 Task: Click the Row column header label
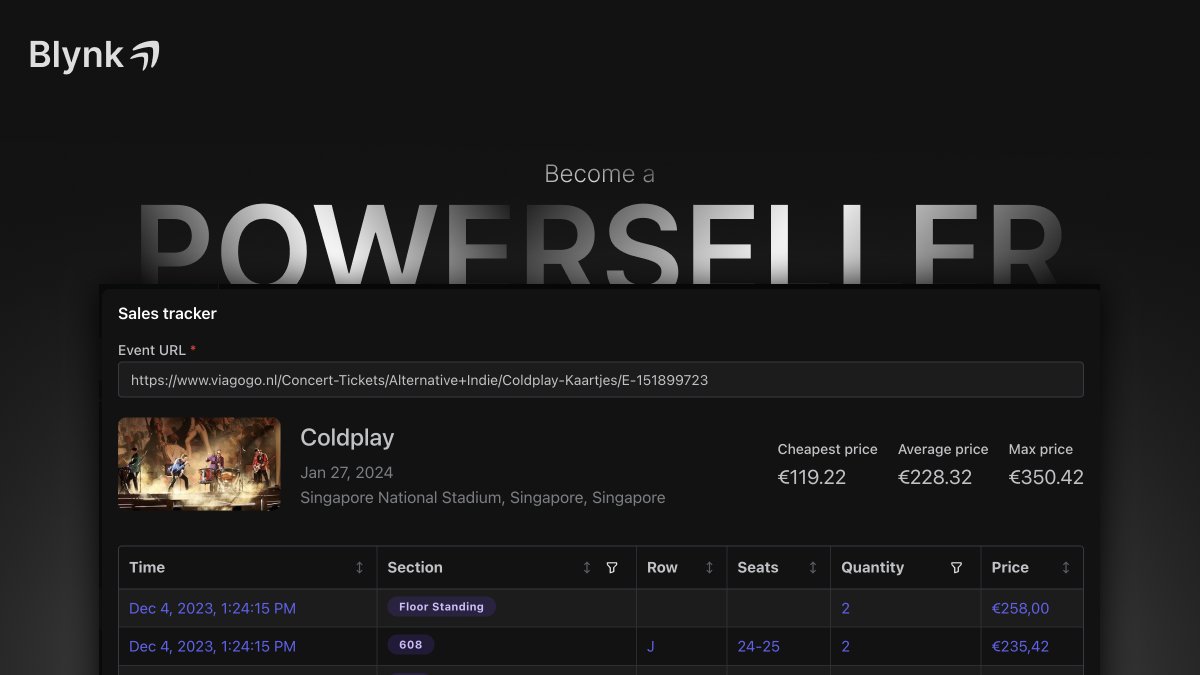662,567
